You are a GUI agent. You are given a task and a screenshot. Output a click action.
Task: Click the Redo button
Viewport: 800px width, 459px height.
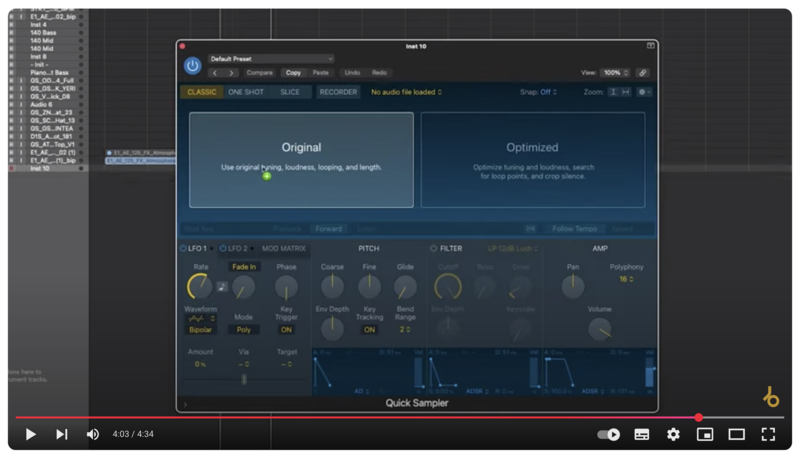(x=379, y=73)
